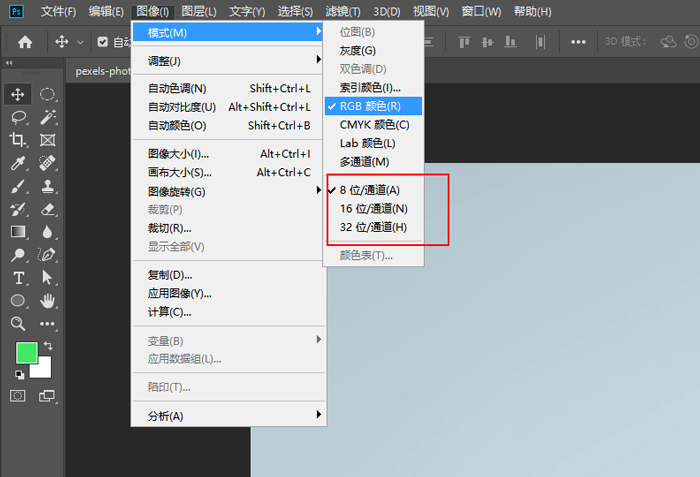Select the Brush tool

(18, 186)
